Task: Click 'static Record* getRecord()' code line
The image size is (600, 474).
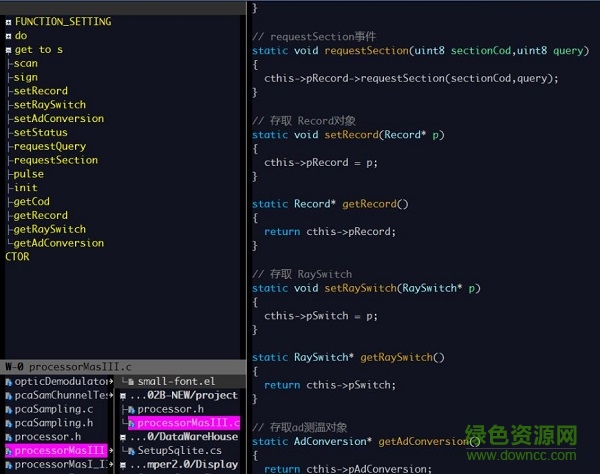Action: 330,204
